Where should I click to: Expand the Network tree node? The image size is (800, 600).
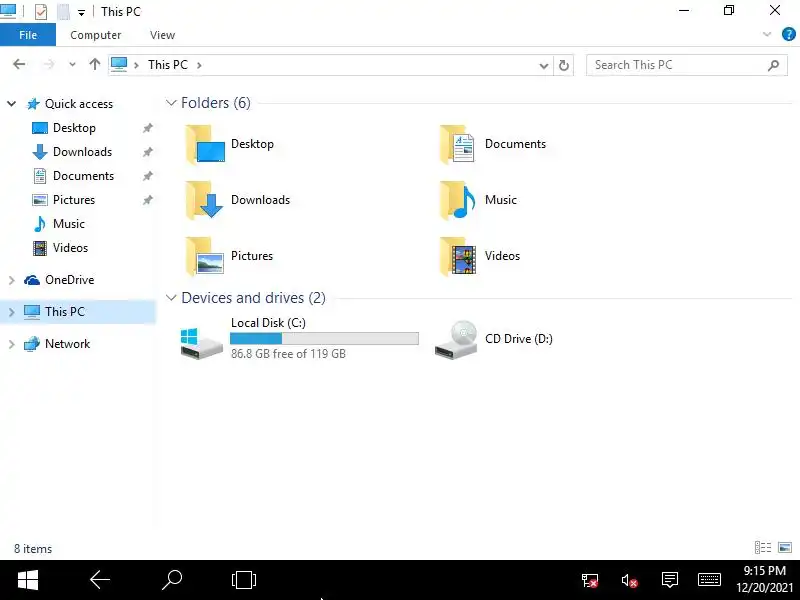point(11,344)
